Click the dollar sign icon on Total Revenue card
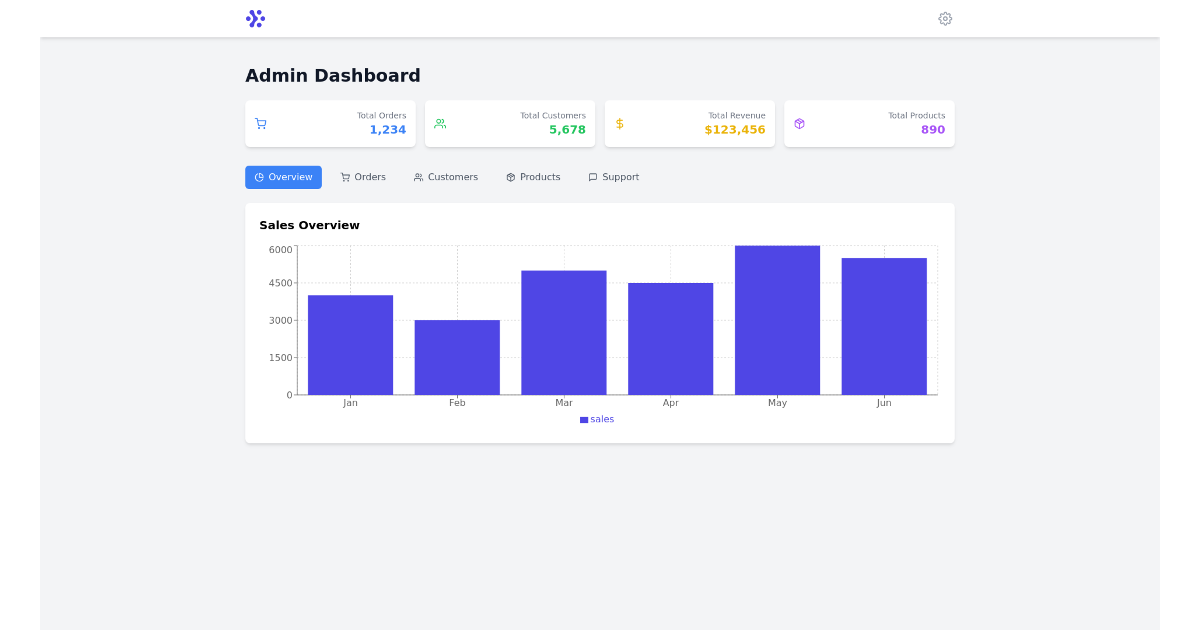The width and height of the screenshot is (1200, 630). coord(620,122)
